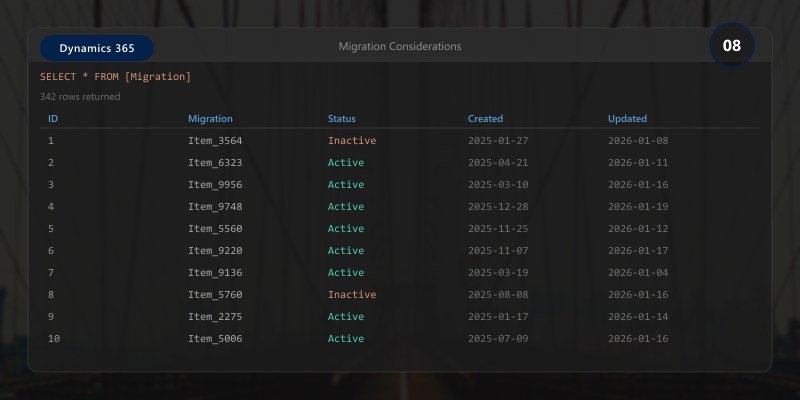The width and height of the screenshot is (800, 400).
Task: Select the Item_9956 cell
Action: pos(215,184)
